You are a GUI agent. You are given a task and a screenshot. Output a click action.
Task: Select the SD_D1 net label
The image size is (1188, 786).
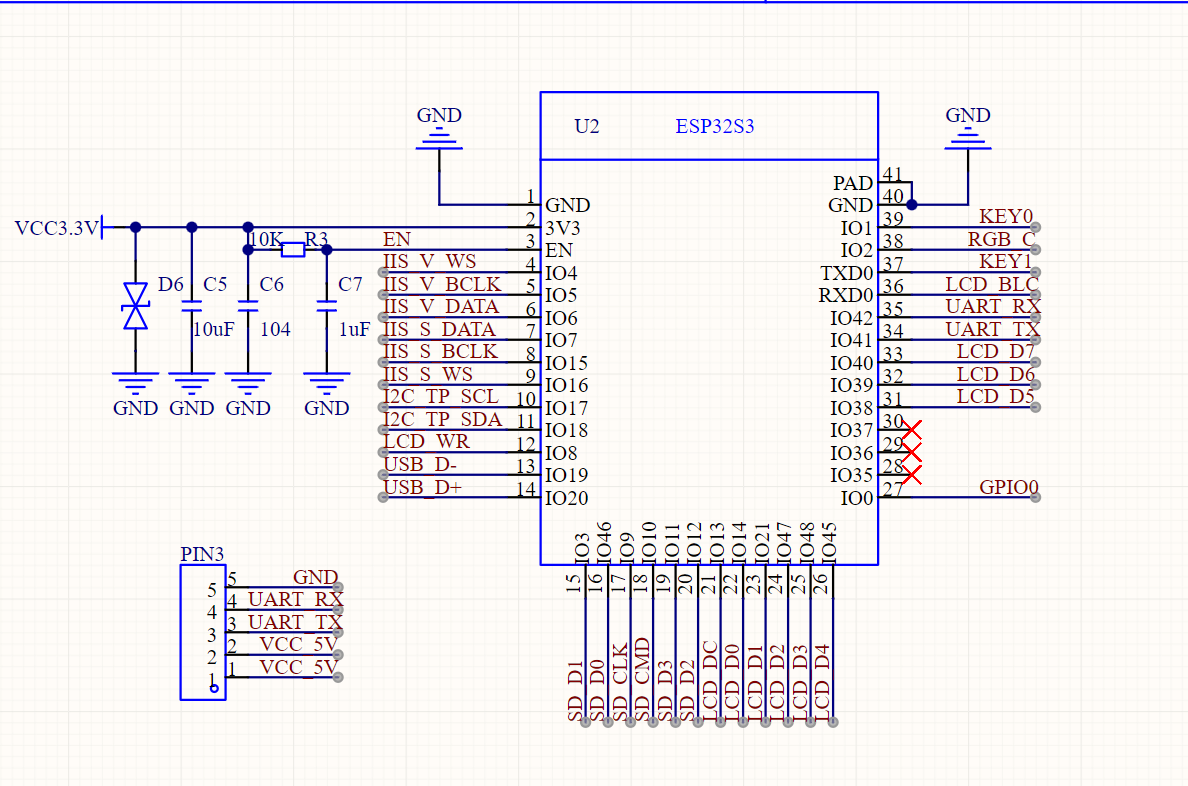click(x=576, y=690)
